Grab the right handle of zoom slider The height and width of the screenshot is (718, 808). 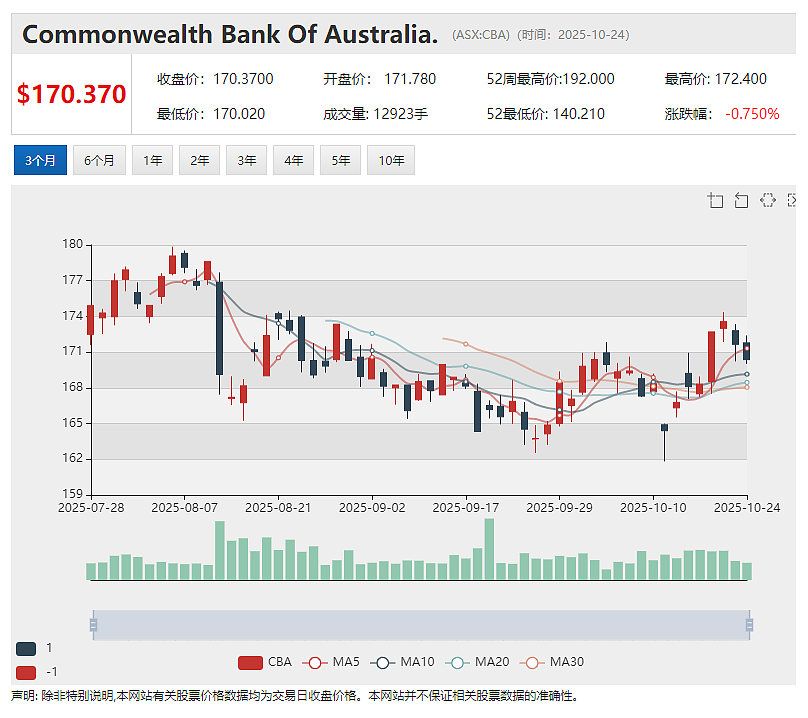(x=749, y=625)
